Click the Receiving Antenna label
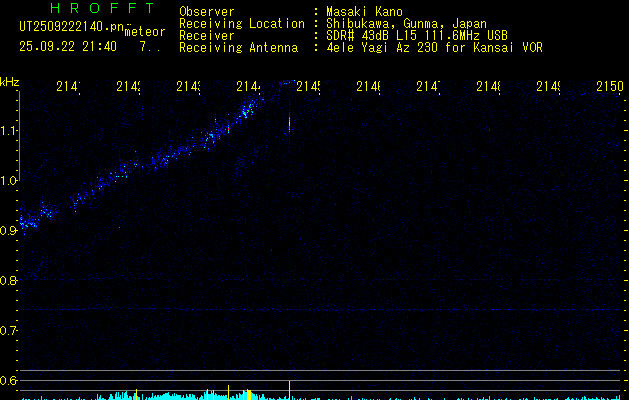This screenshot has width=629, height=400. tap(238, 48)
